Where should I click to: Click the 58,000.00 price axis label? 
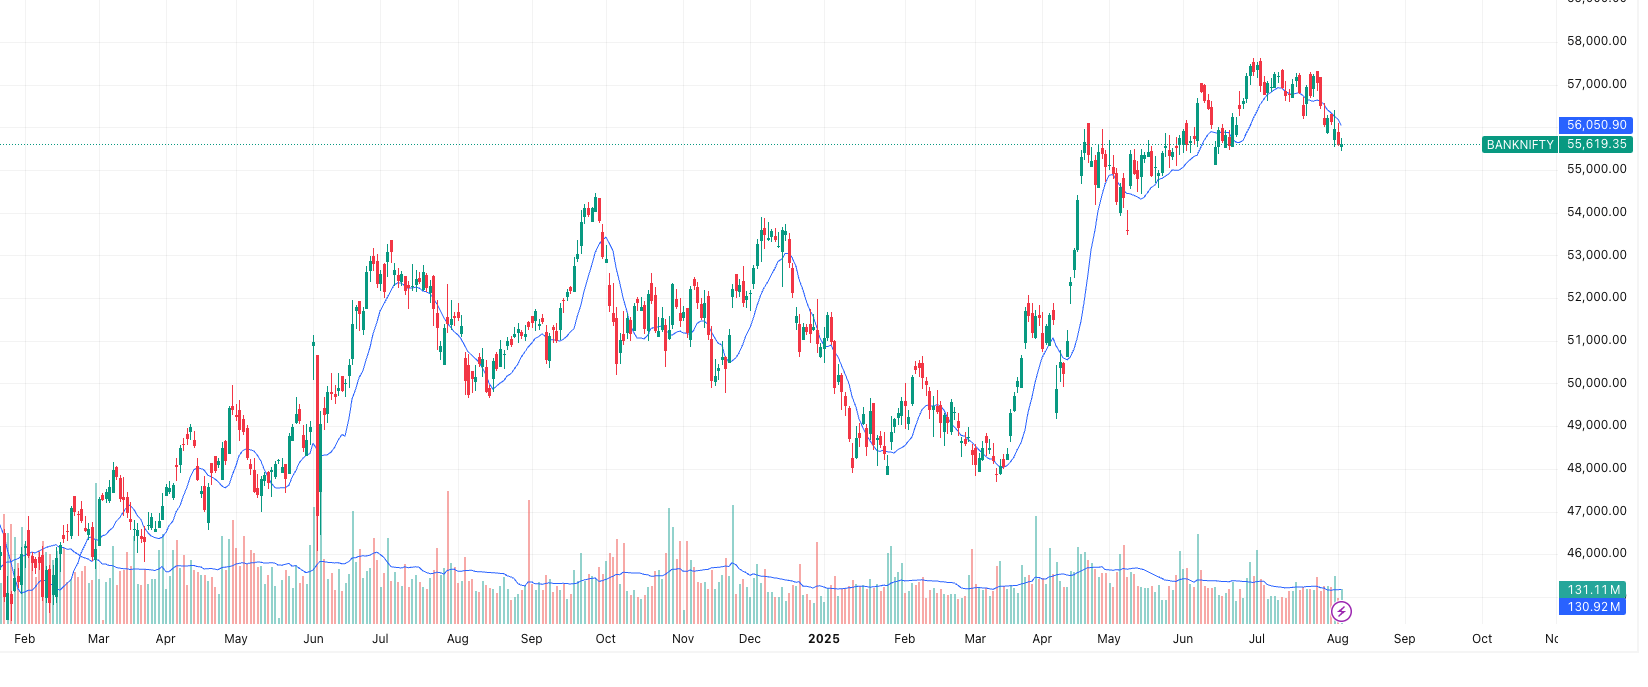point(1596,41)
